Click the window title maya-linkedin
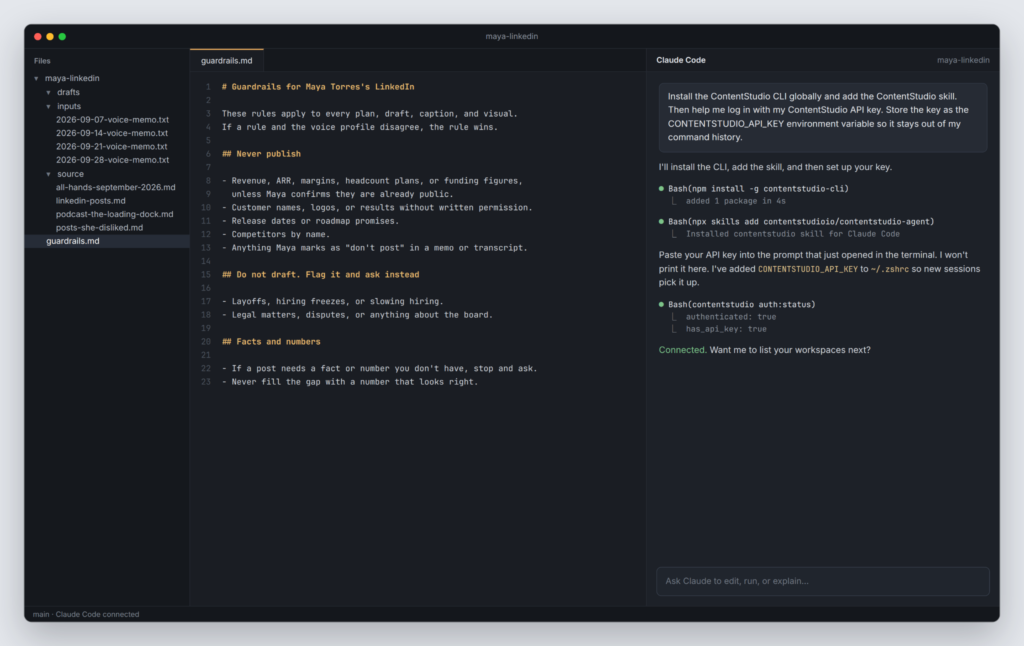This screenshot has height=646, width=1024. [511, 37]
